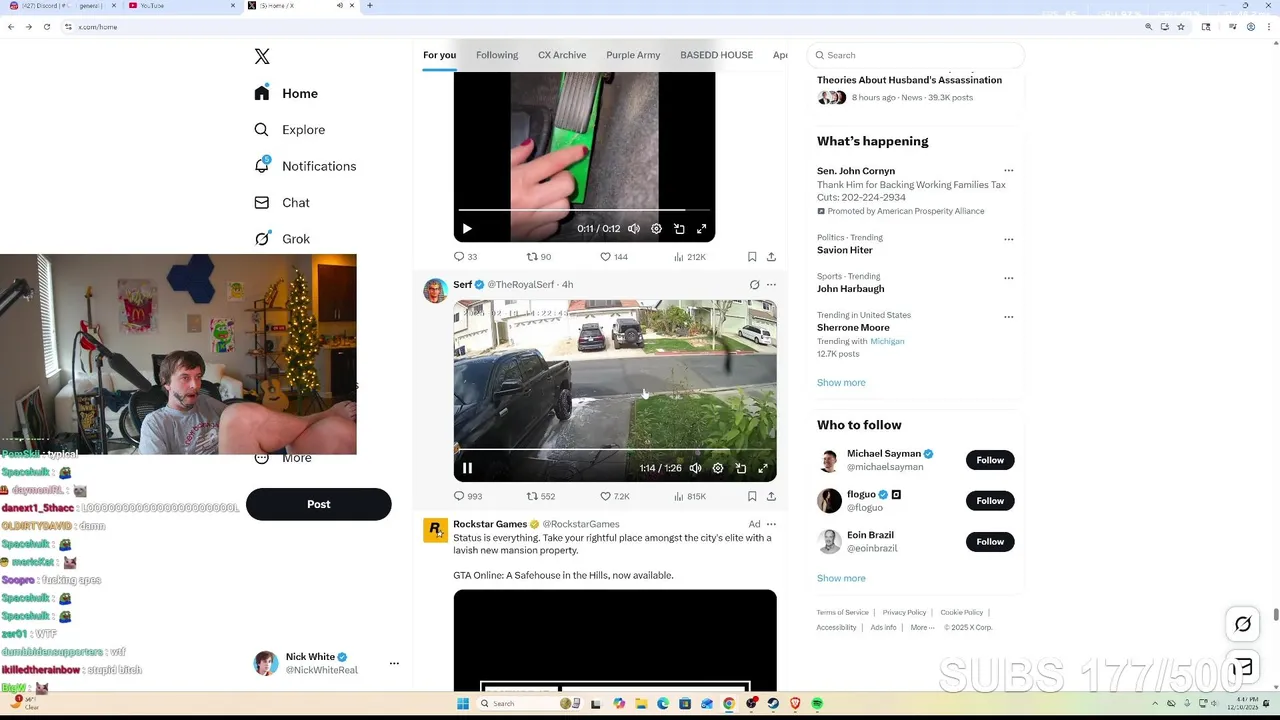
Task: Switch to the CX Archive tab
Action: point(562,55)
